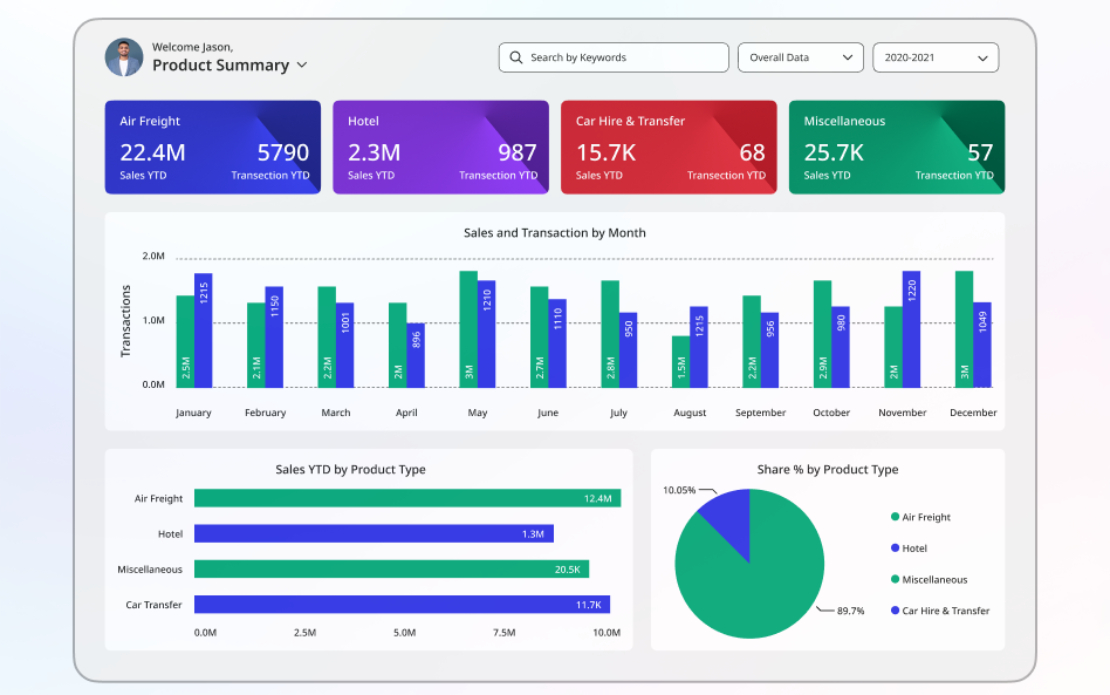Expand the Product Summary chevron
Screen dimensions: 1110x695
tap(302, 65)
